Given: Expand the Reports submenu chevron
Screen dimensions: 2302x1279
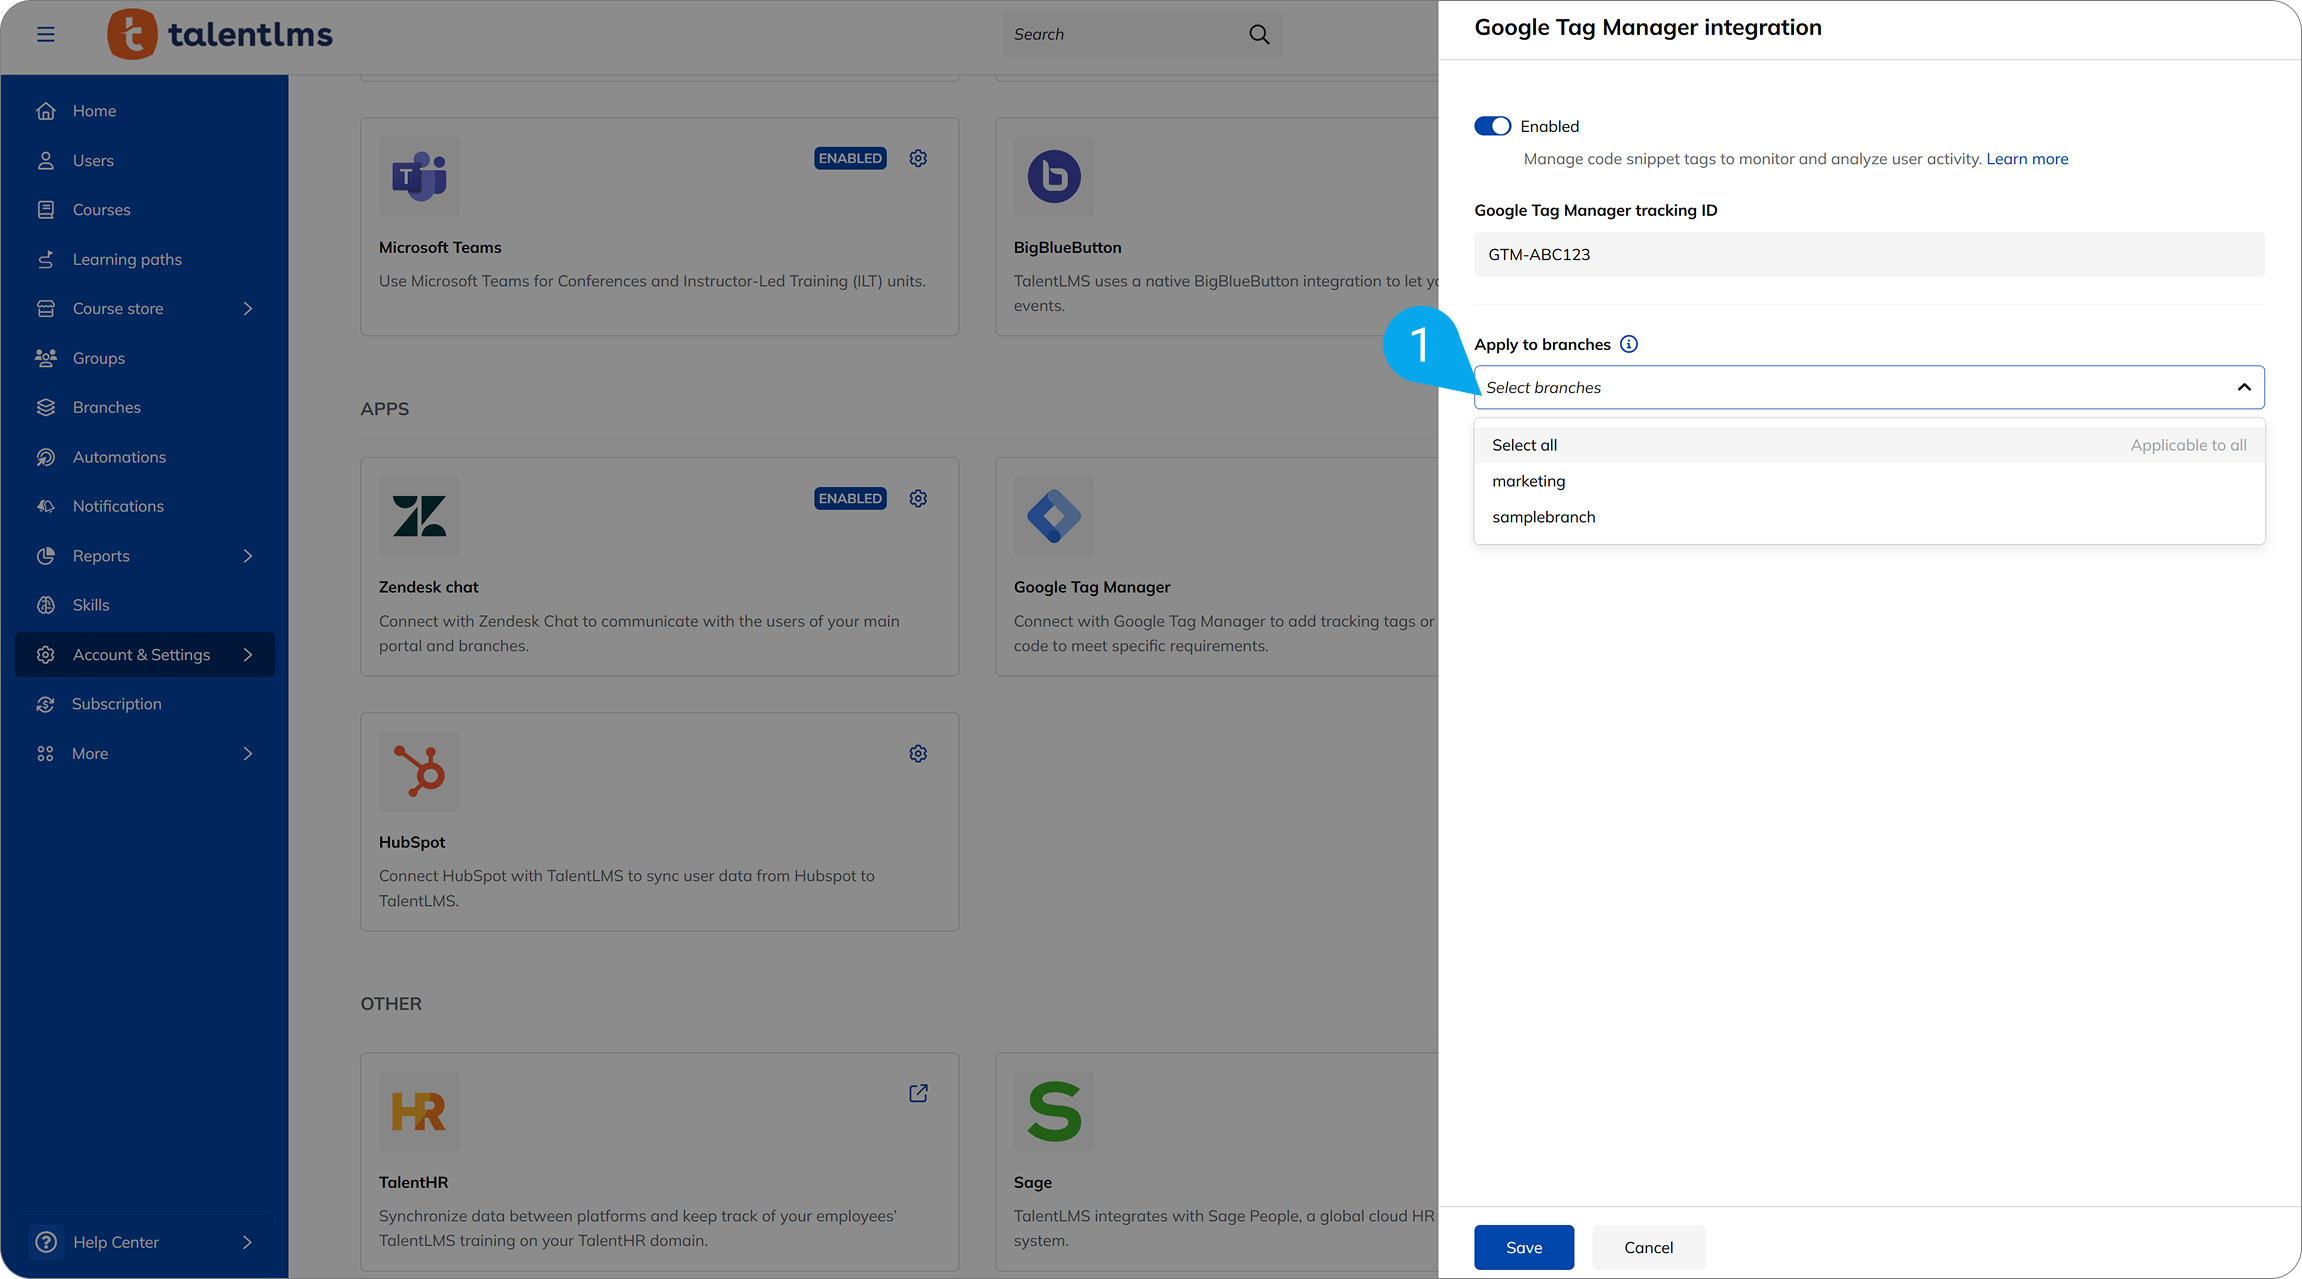Looking at the screenshot, I should point(248,556).
